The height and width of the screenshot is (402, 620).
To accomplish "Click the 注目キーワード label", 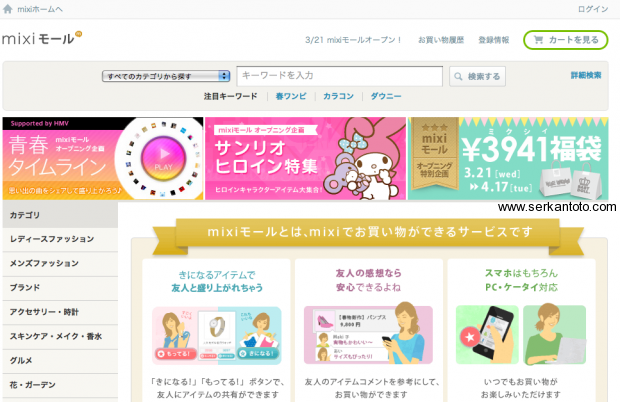I will point(231,96).
